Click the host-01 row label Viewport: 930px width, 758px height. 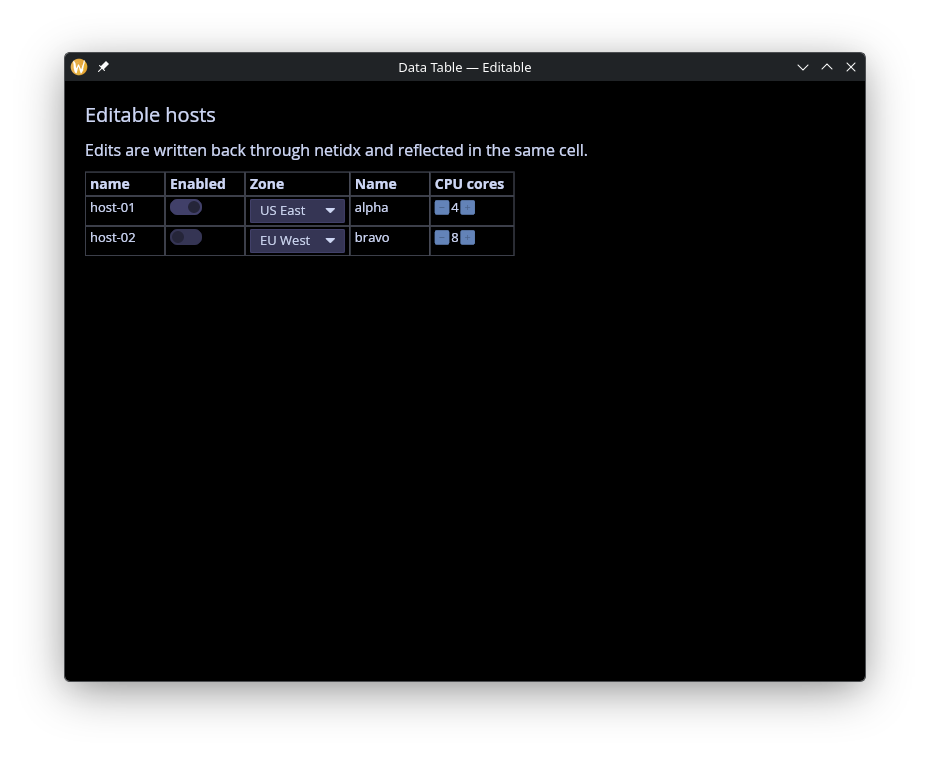point(112,208)
